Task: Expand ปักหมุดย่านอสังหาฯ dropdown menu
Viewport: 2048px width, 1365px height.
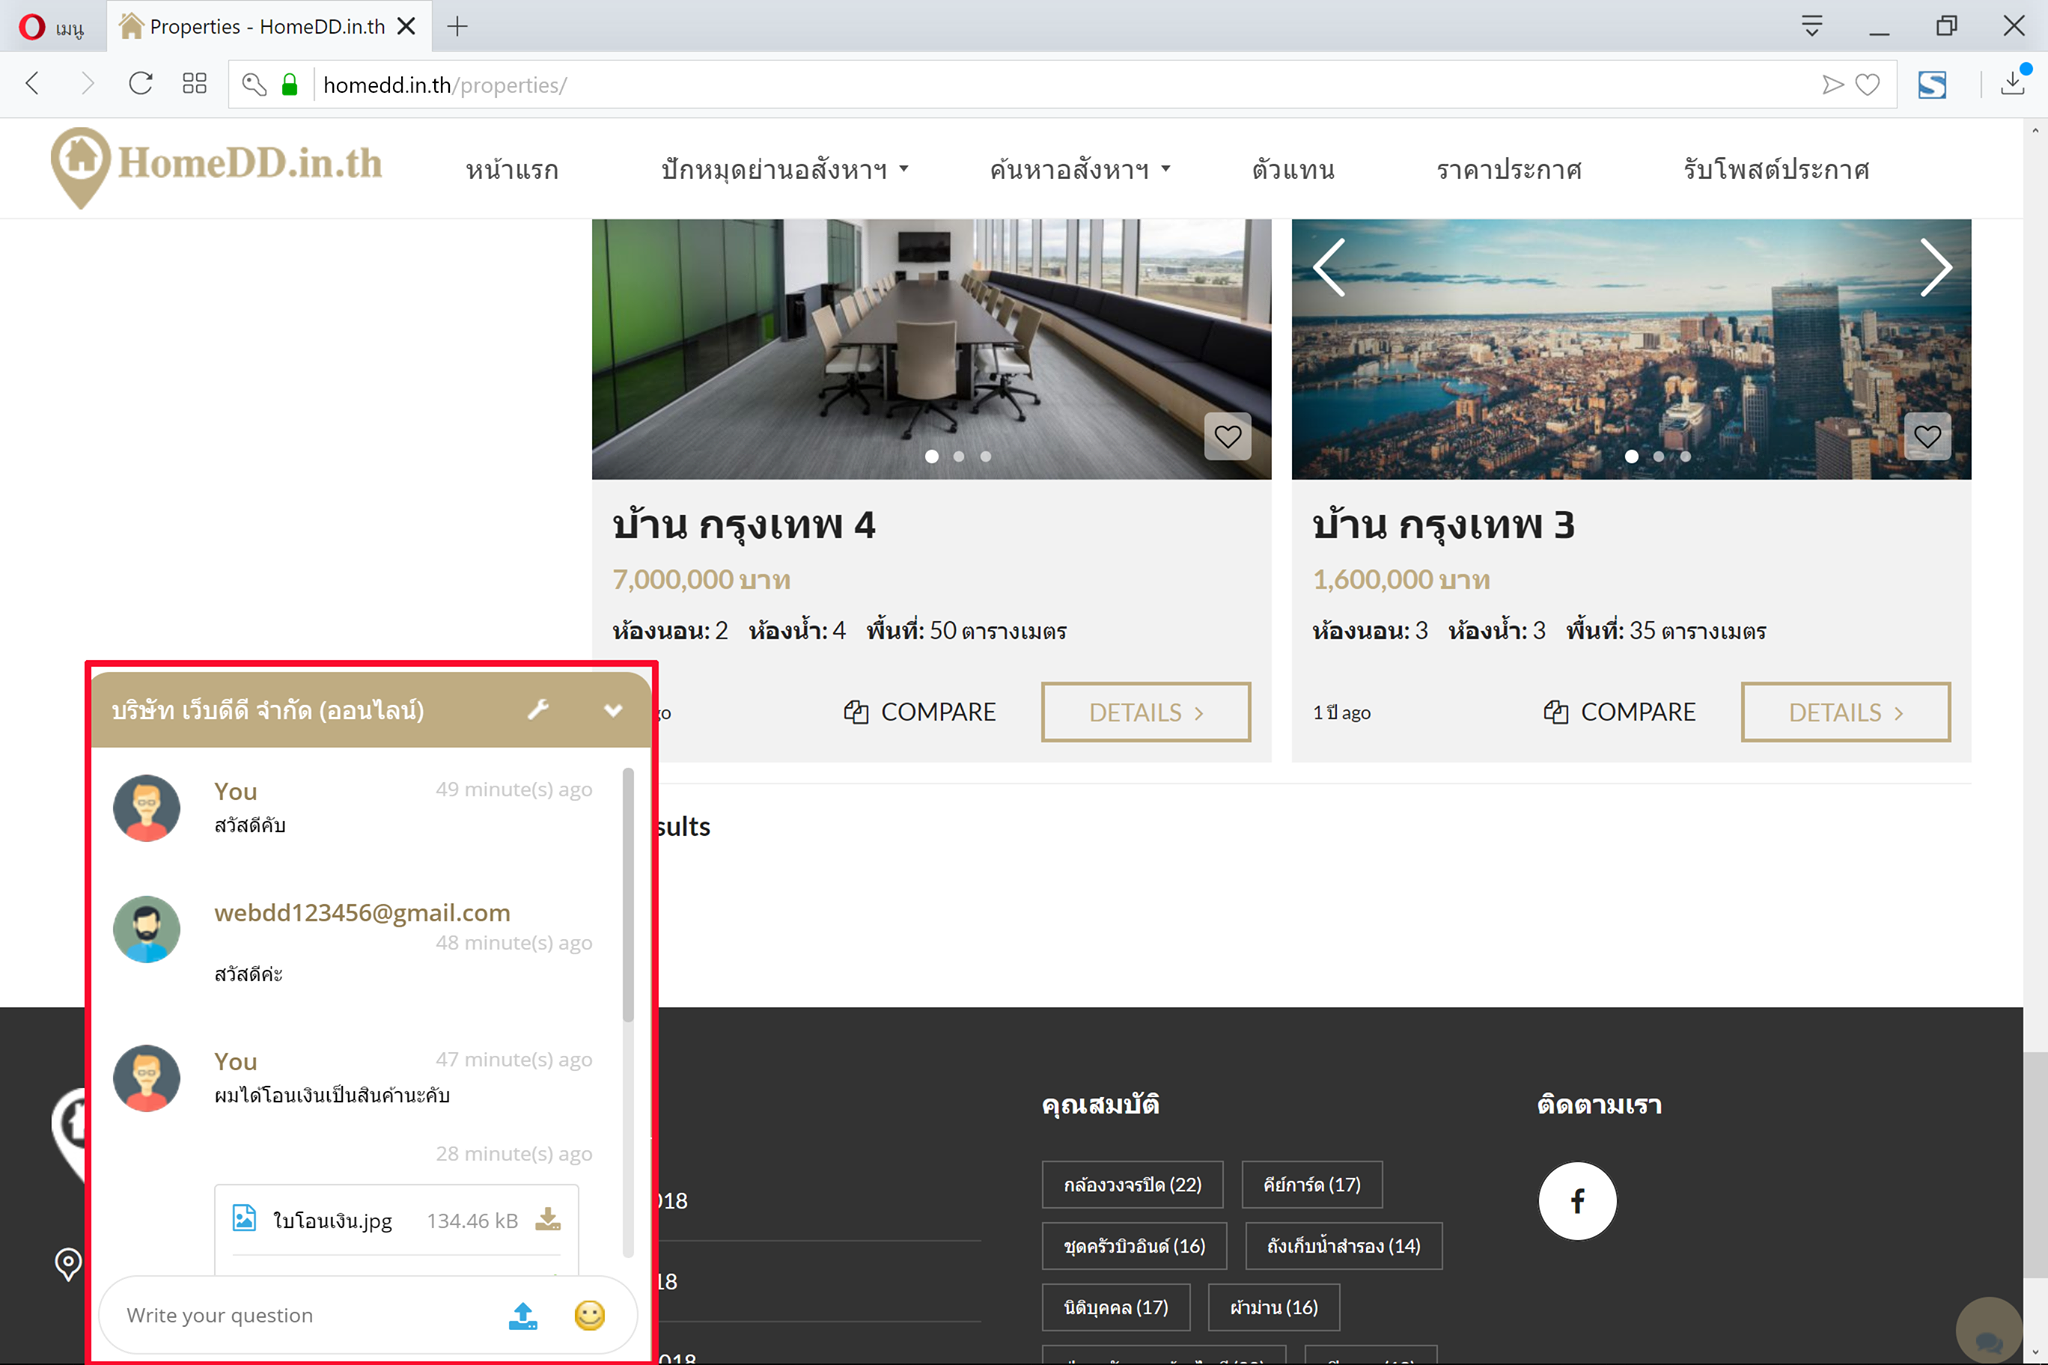Action: (785, 169)
